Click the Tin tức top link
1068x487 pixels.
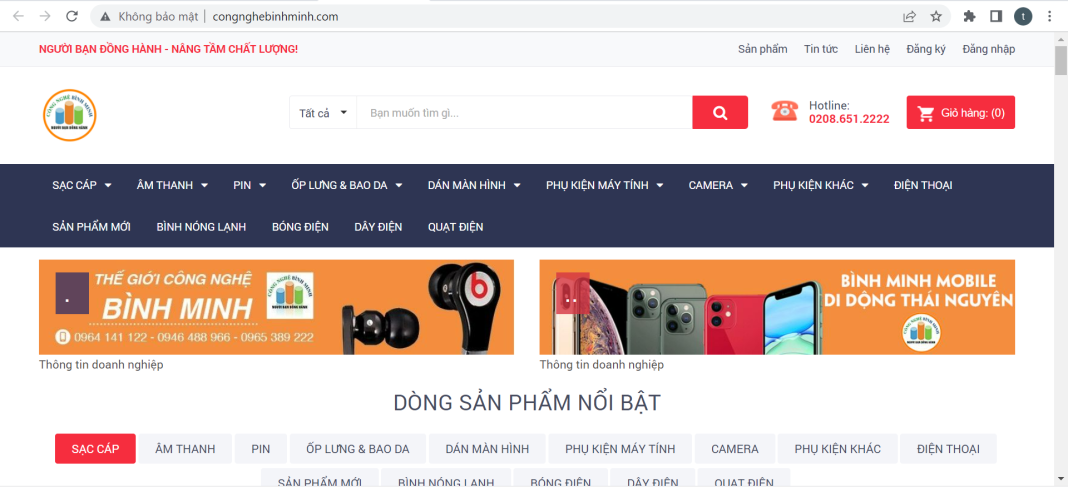[821, 49]
